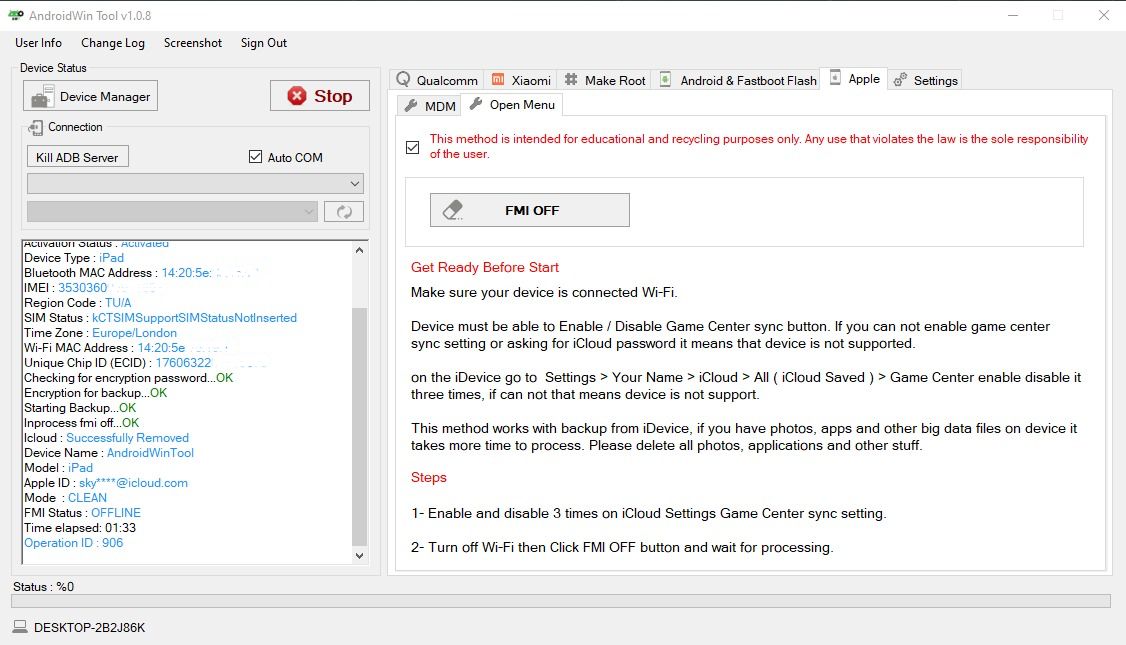The width and height of the screenshot is (1126, 645).
Task: Open the Android & Fastboot Flash tab
Action: (738, 80)
